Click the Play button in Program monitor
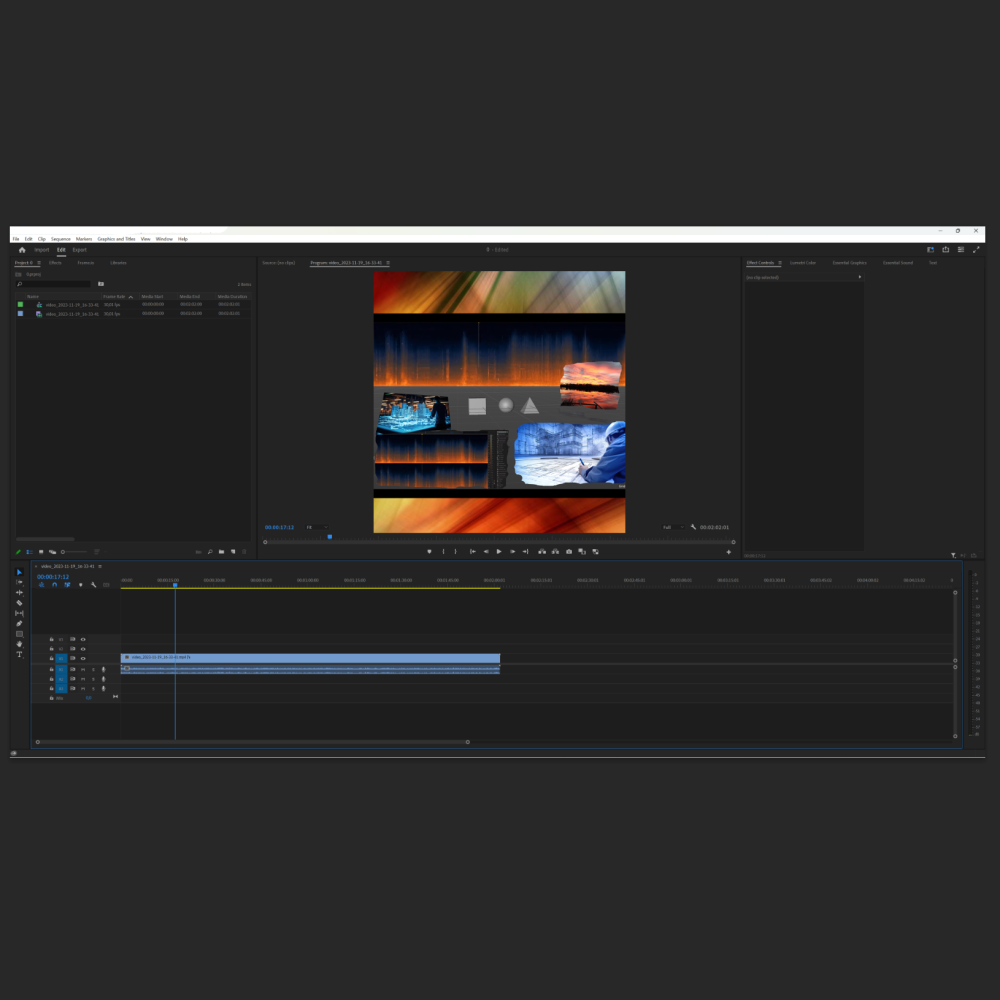This screenshot has width=1000, height=1000. point(499,552)
